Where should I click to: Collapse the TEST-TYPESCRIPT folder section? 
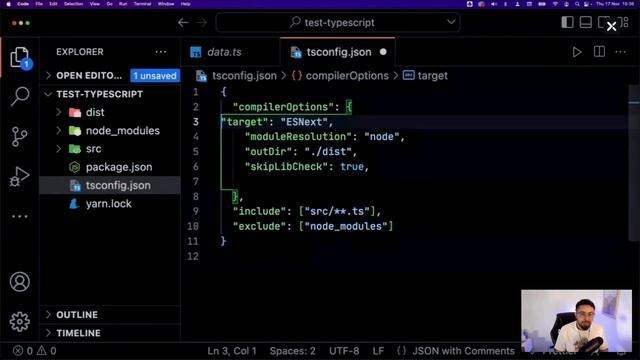coord(100,94)
